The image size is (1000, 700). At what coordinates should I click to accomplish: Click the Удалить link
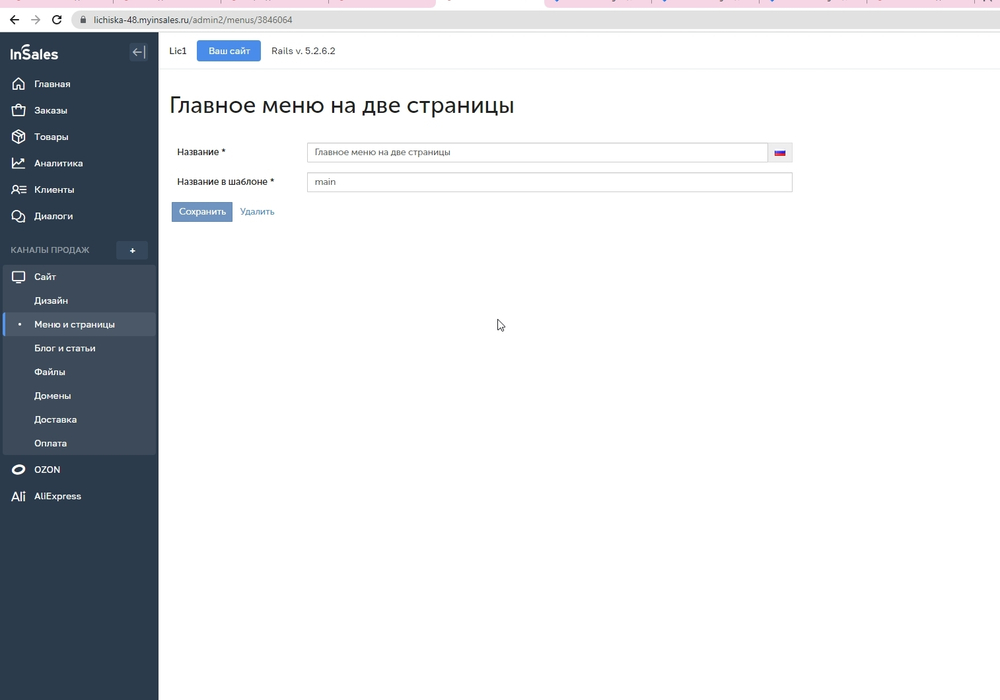click(257, 211)
